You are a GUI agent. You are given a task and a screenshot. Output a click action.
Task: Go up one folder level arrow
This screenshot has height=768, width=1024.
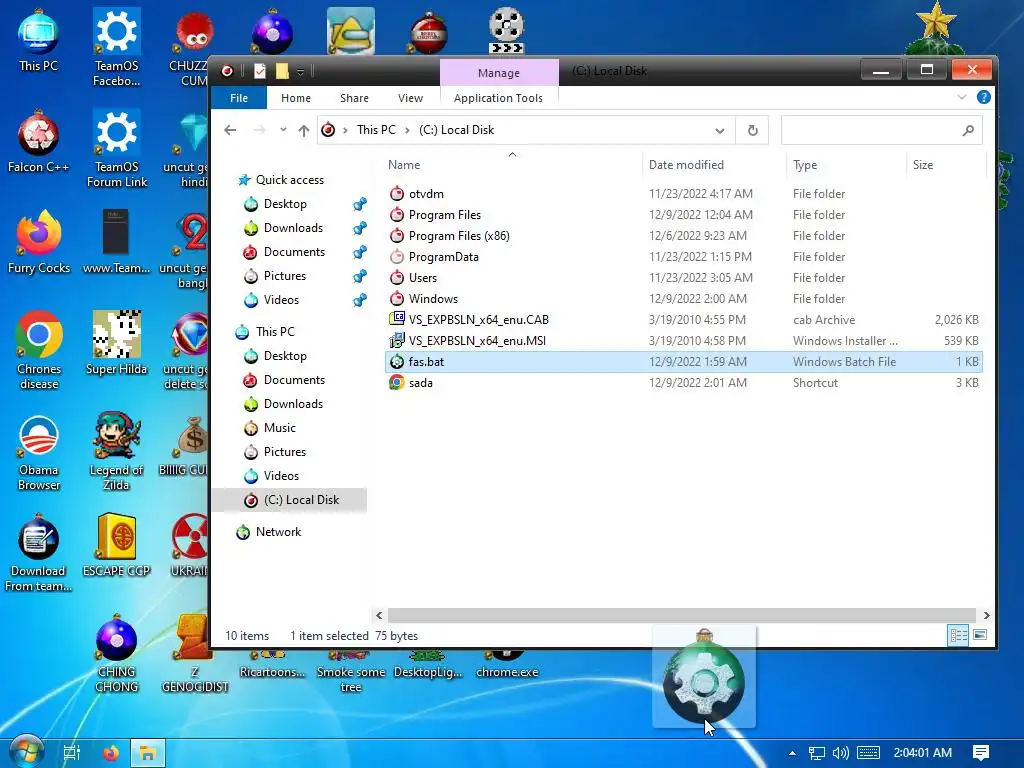coord(304,131)
